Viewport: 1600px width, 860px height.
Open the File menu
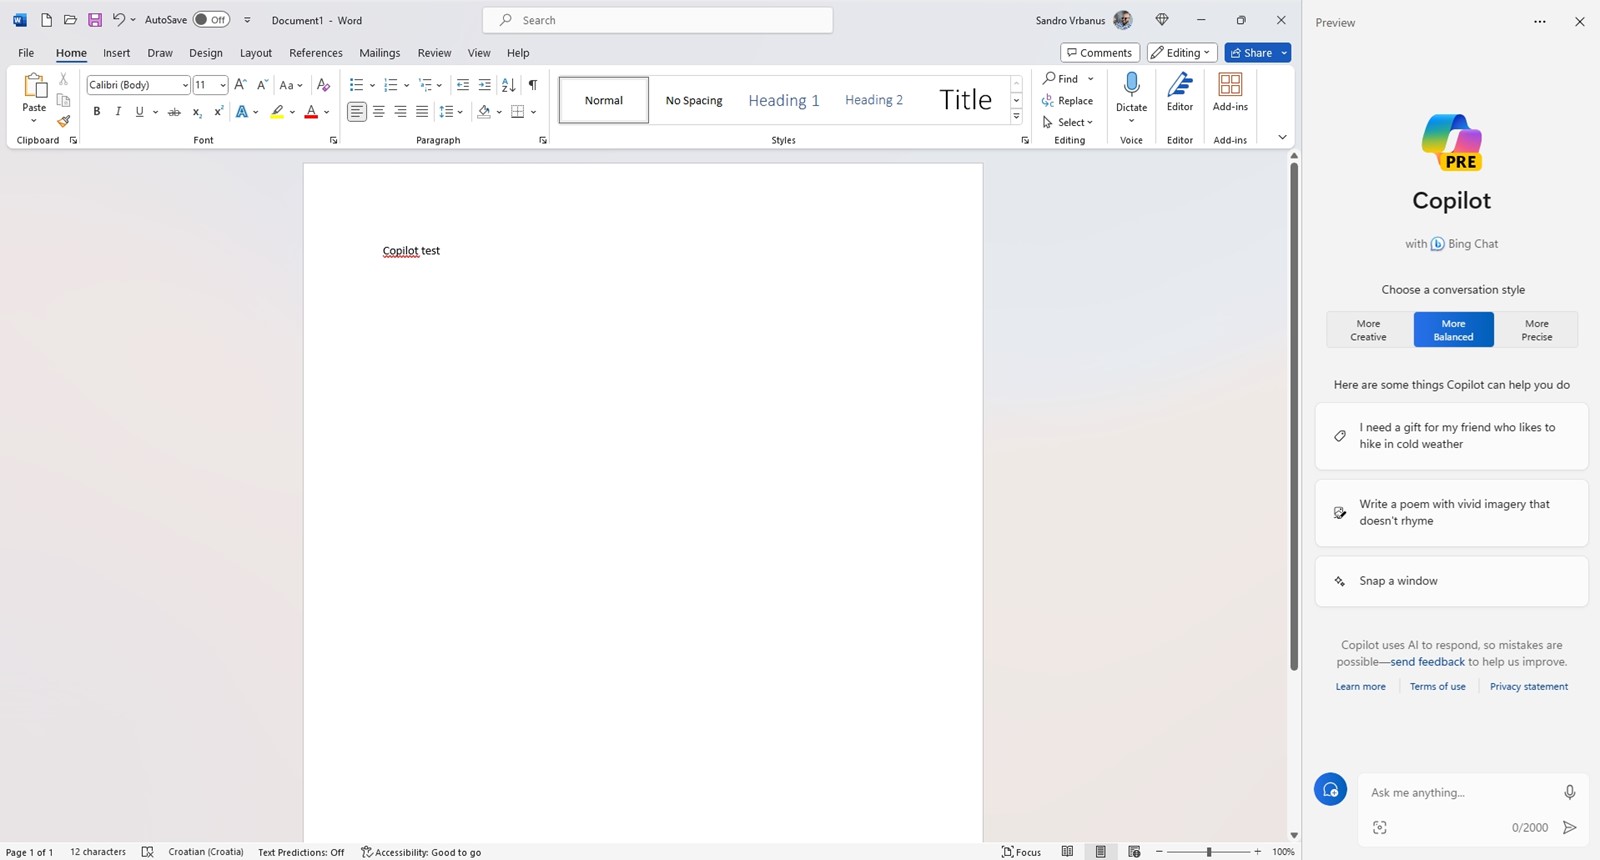[x=26, y=53]
